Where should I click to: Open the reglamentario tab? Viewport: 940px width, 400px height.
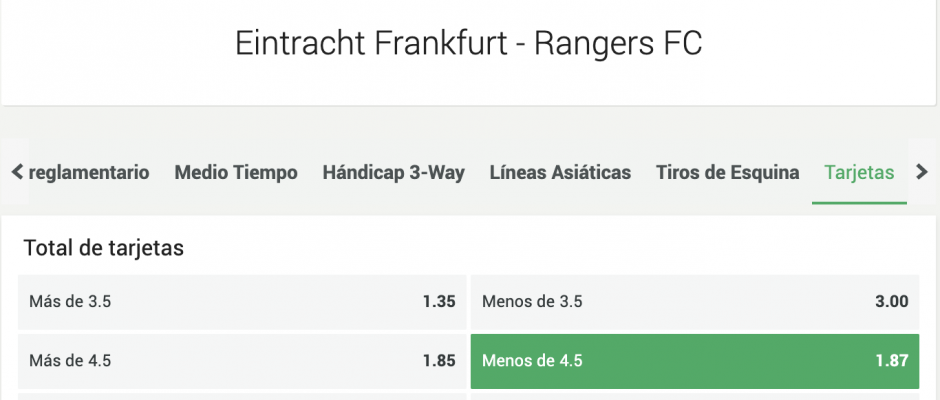click(89, 173)
